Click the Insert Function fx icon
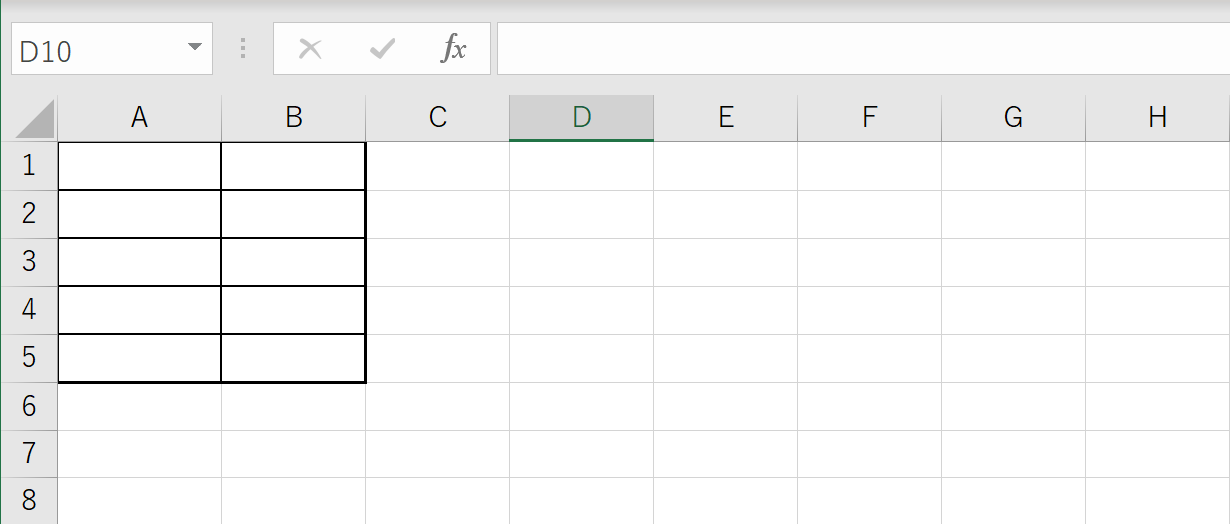Viewport: 1230px width, 524px height. pyautogui.click(x=454, y=49)
